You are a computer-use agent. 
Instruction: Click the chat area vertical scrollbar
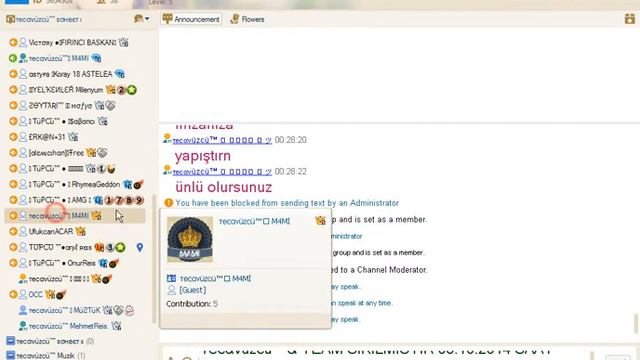tap(636, 323)
